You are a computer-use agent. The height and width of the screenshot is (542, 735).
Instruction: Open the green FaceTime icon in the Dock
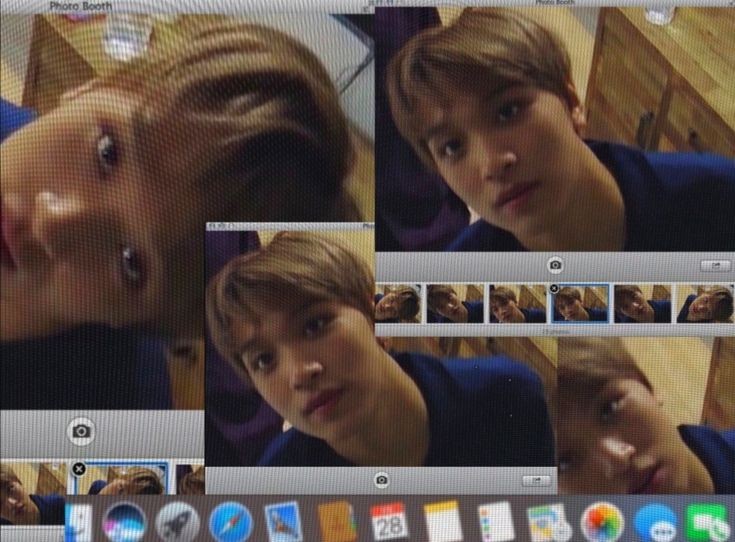click(708, 522)
